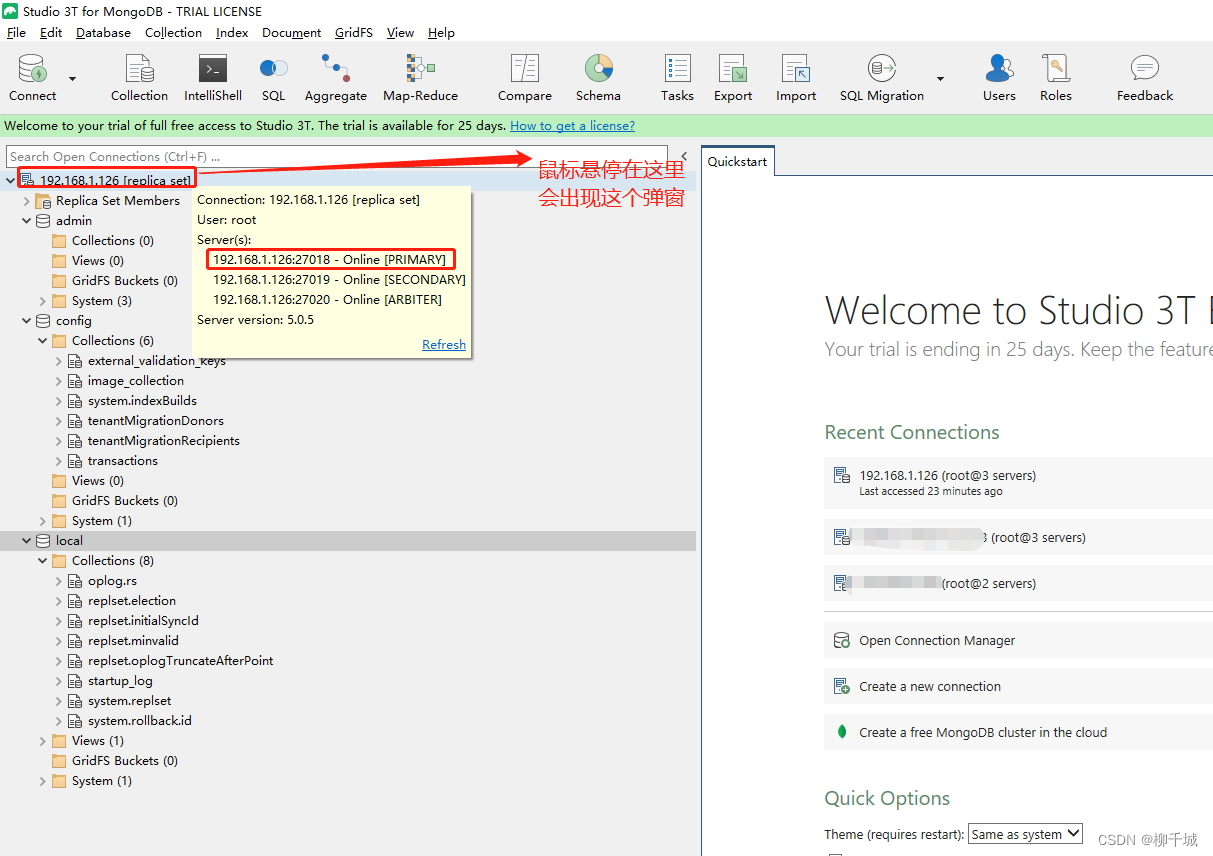Open the Aggregate editor
This screenshot has height=856, width=1213.
[x=335, y=78]
